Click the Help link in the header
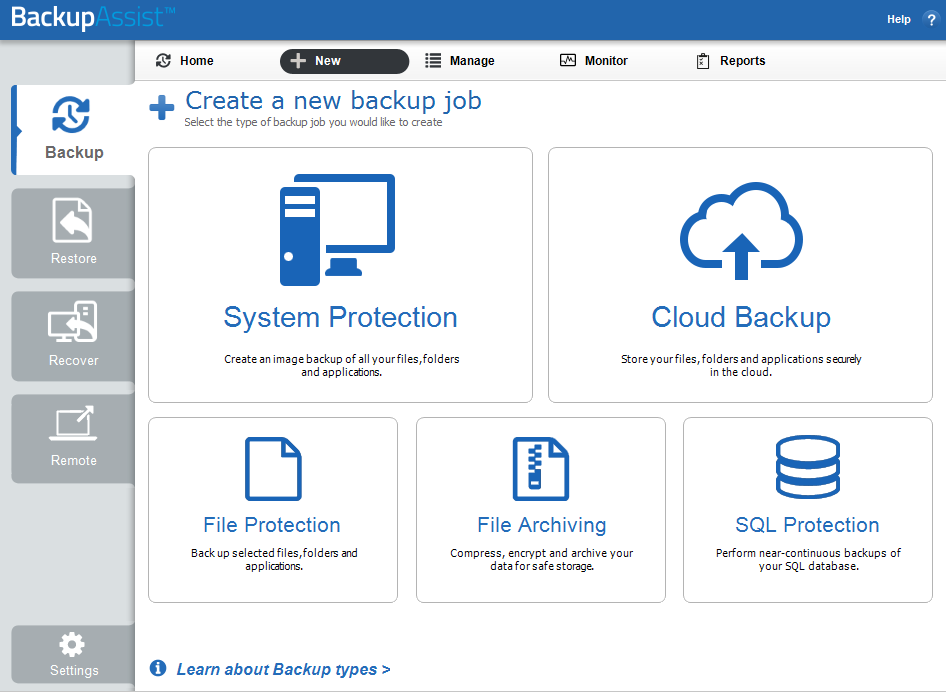Viewport: 946px width, 692px height. [898, 19]
